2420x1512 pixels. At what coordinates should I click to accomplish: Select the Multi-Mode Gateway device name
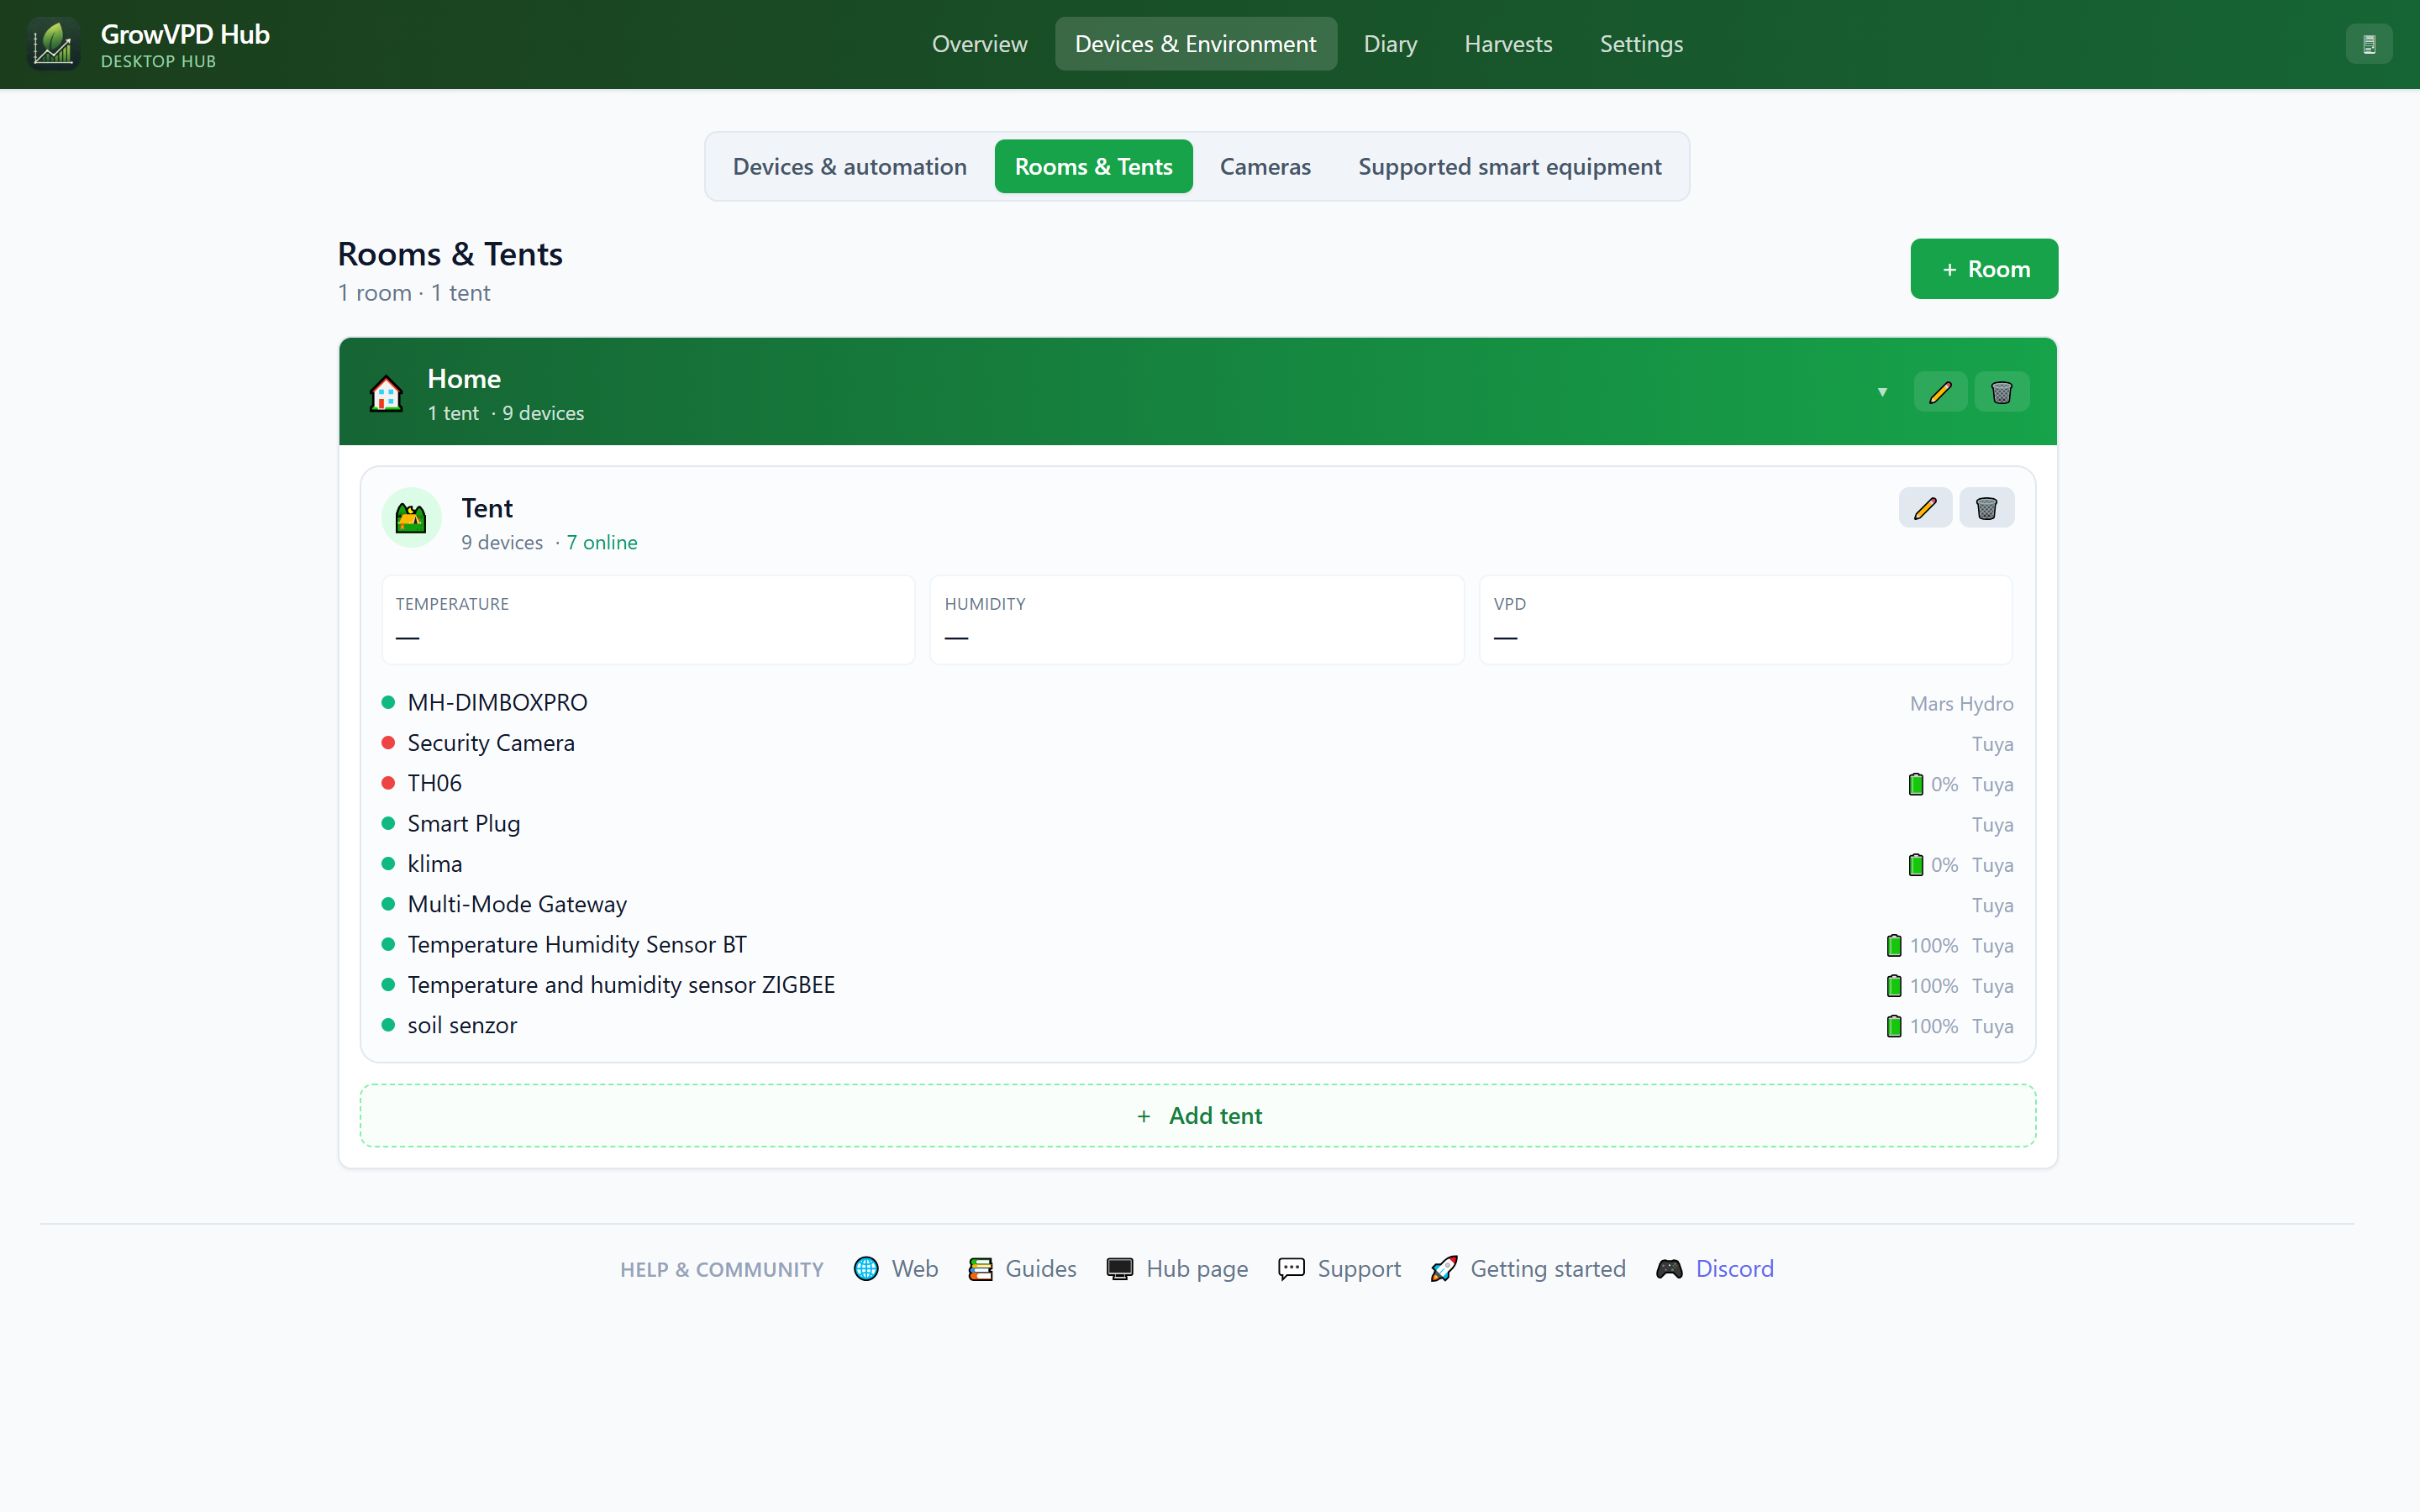[517, 904]
